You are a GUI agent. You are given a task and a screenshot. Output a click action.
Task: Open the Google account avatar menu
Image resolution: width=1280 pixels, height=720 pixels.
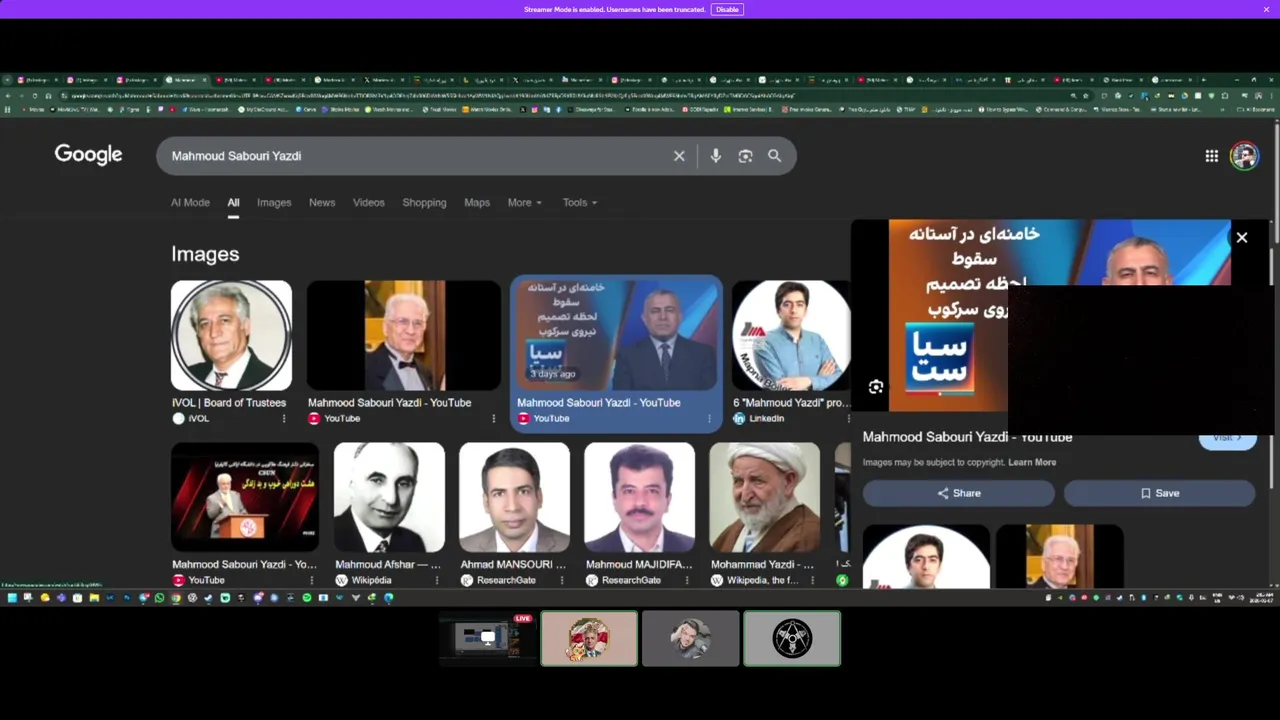[x=1244, y=156]
